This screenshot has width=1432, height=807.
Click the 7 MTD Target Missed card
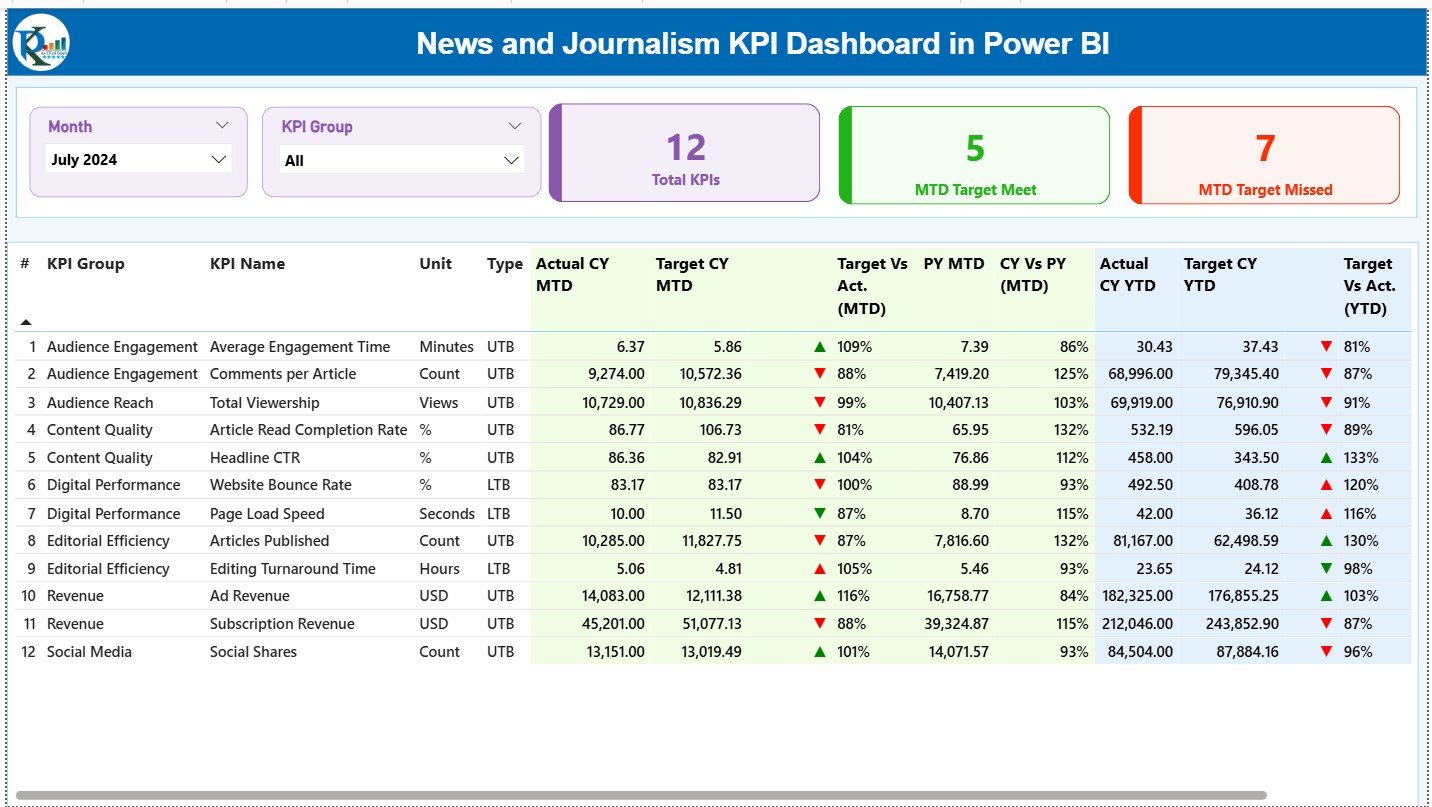(x=1263, y=155)
